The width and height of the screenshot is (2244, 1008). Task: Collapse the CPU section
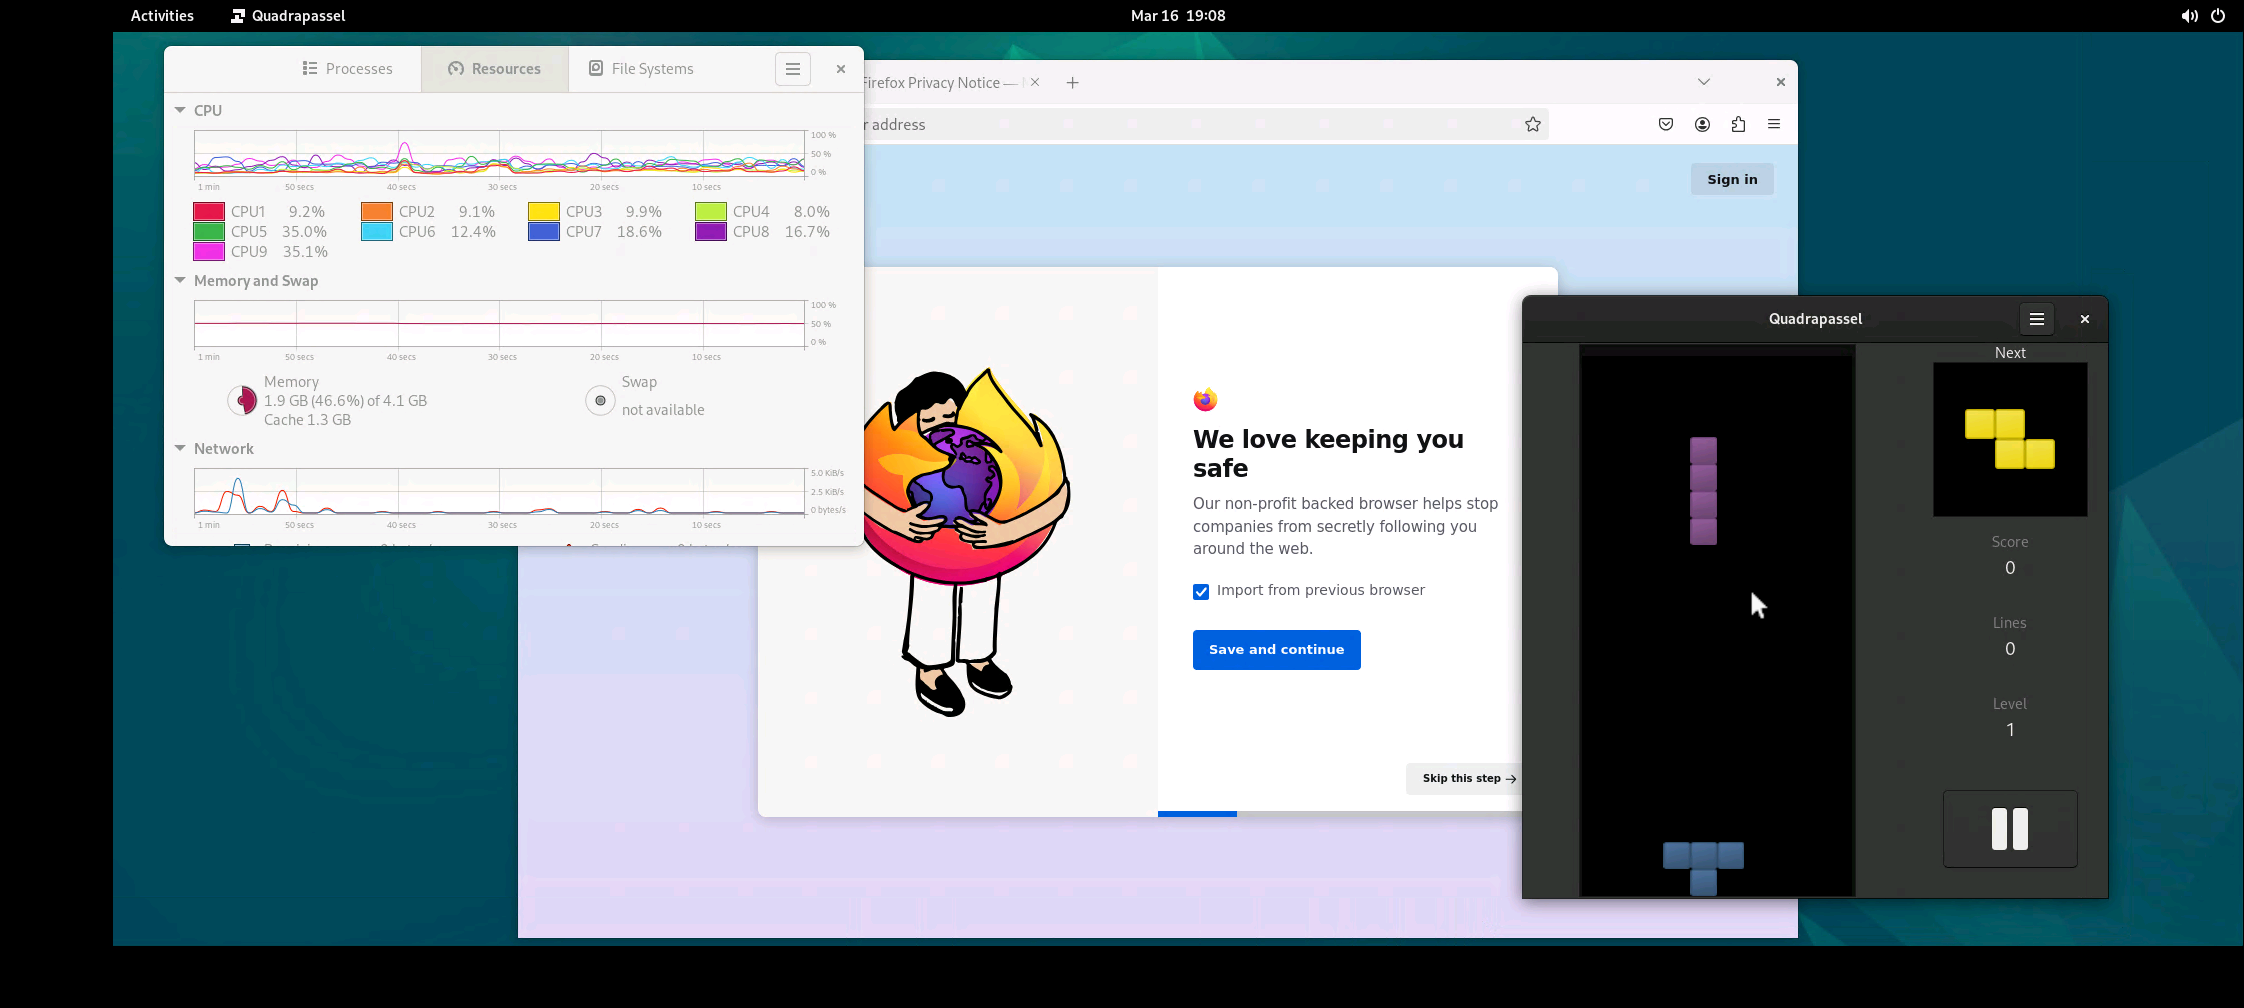(180, 111)
